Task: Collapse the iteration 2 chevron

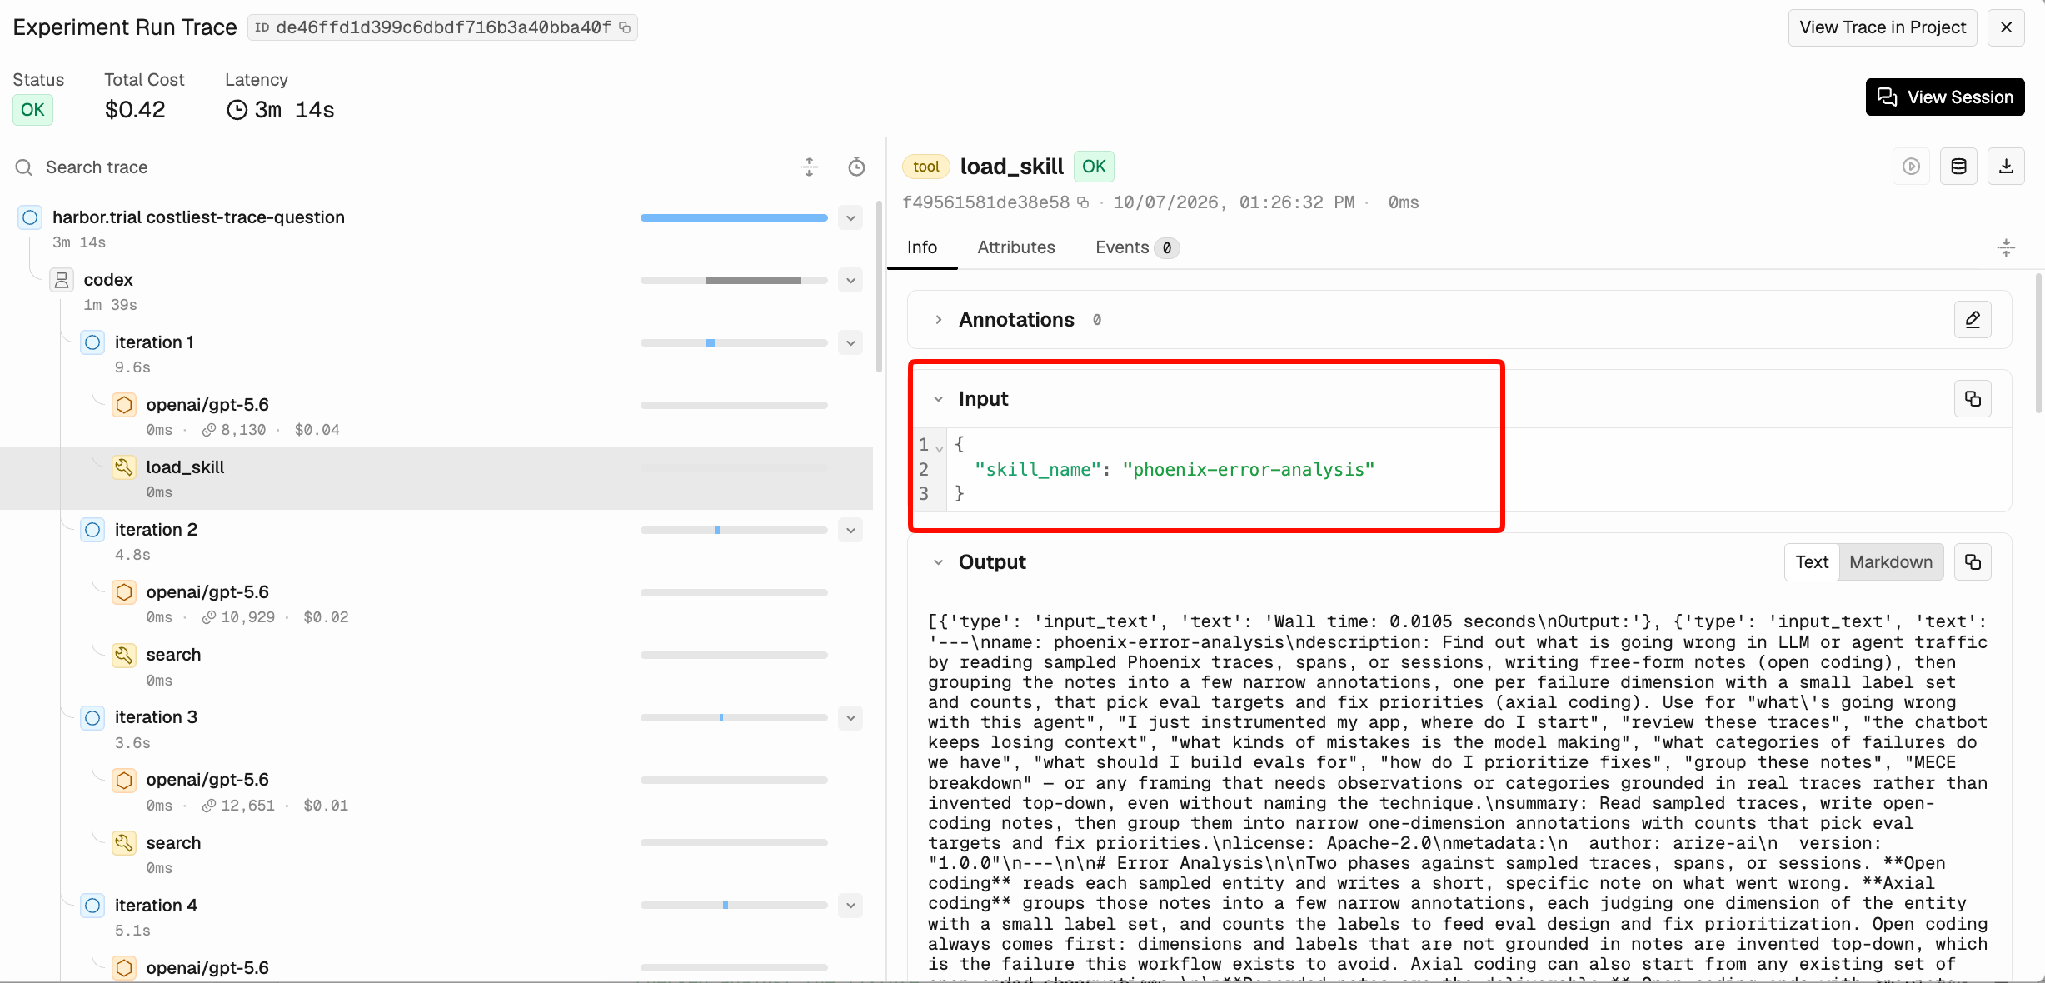Action: coord(851,530)
